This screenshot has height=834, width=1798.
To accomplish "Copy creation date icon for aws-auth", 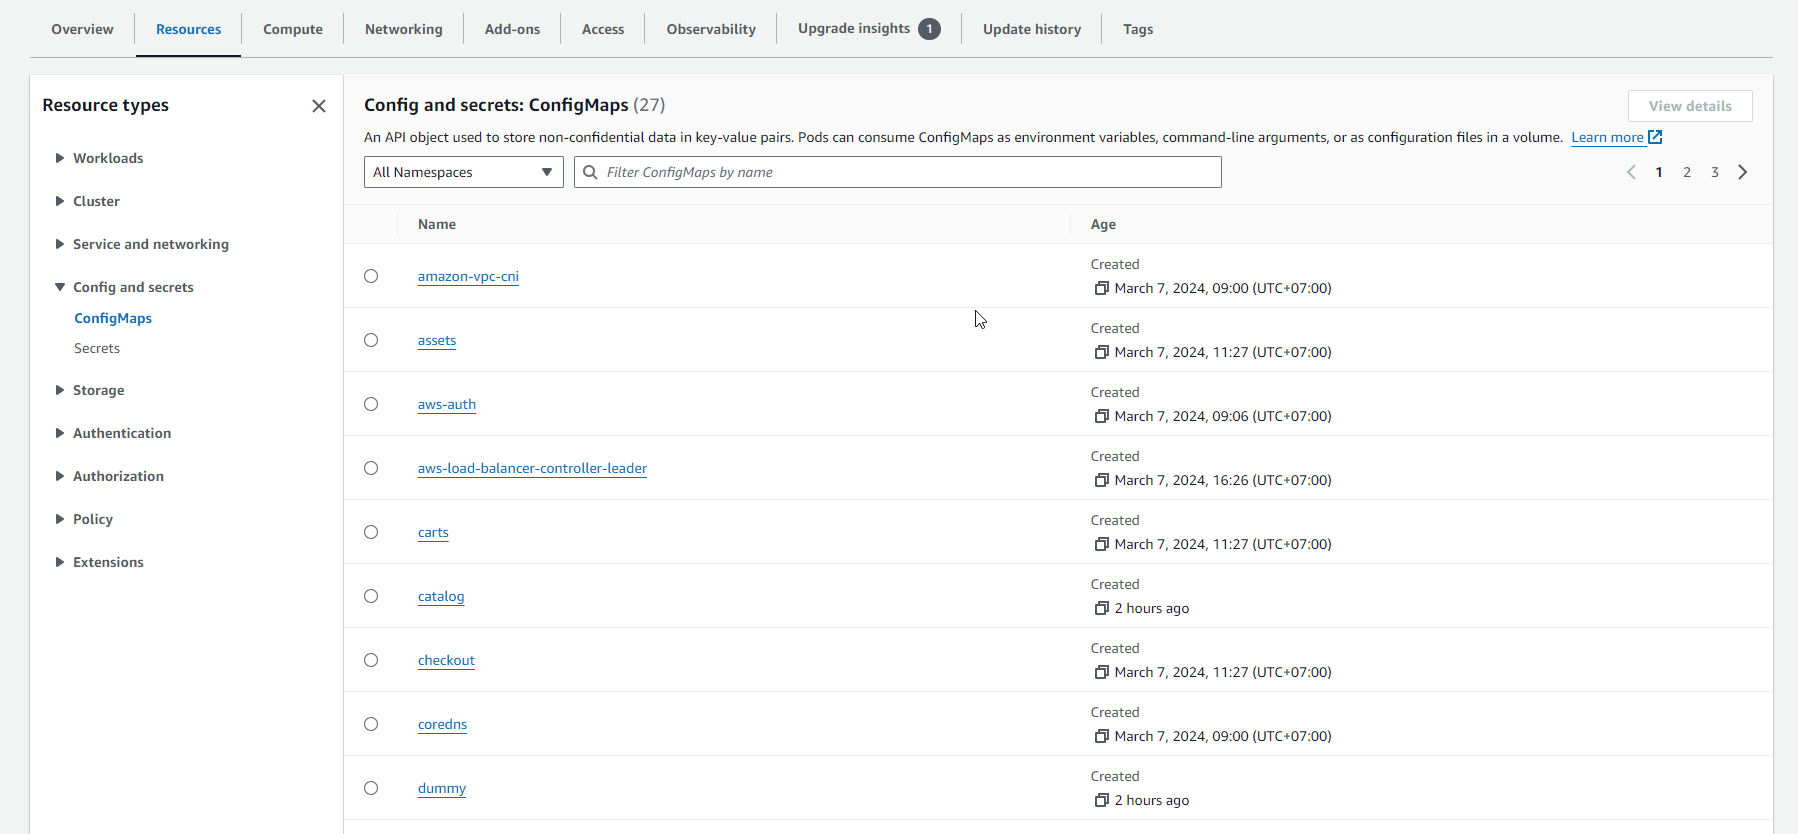I will coord(1101,416).
